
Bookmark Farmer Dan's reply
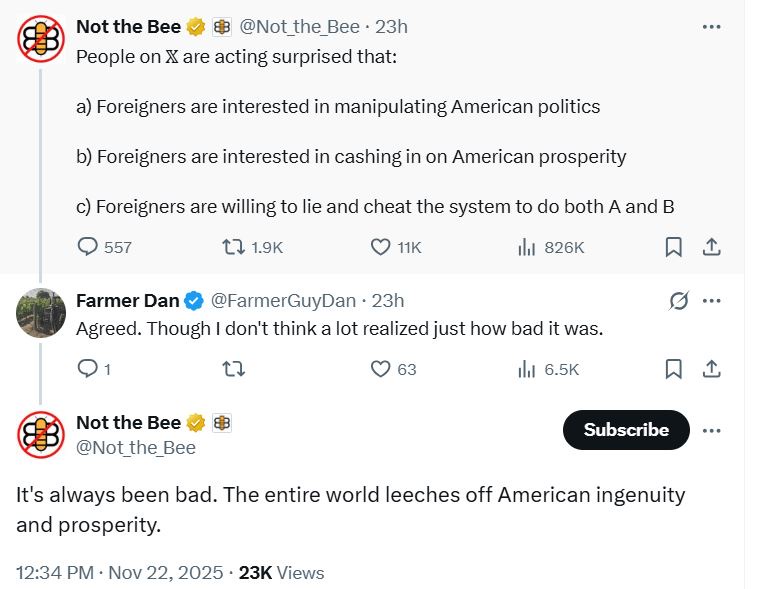674,369
